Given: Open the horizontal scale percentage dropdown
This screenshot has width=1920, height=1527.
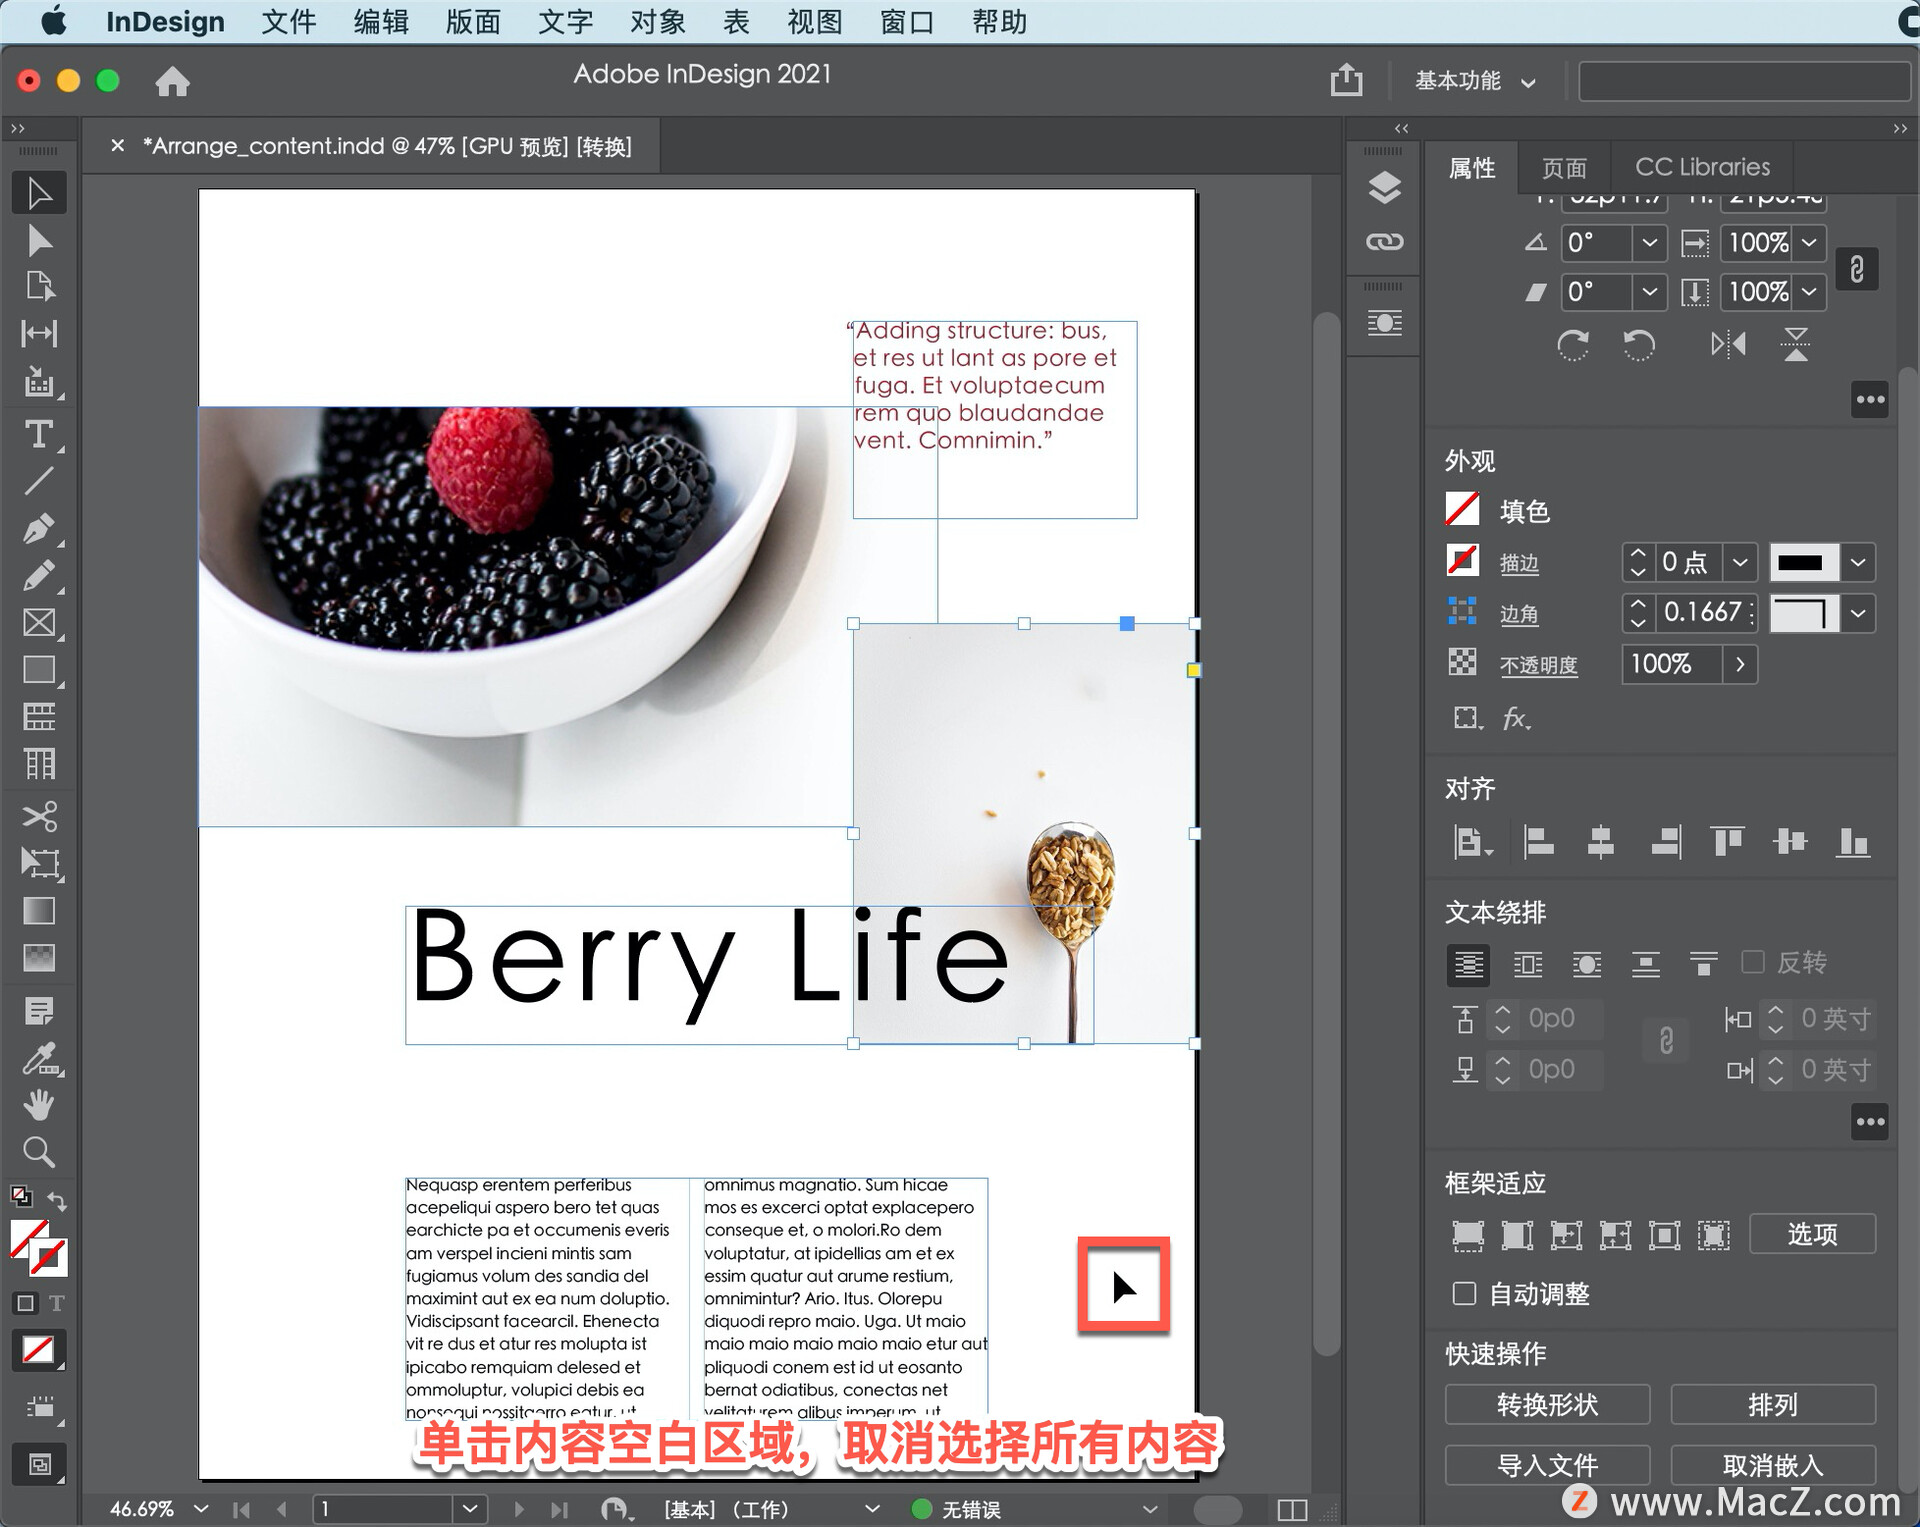Looking at the screenshot, I should 1809,242.
